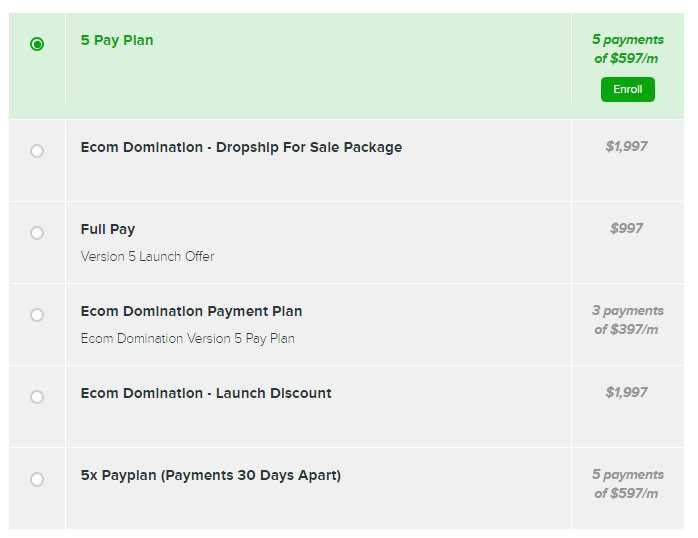This screenshot has height=538, width=698.
Task: Click the "5 Pay Plan" title text
Action: pos(117,41)
